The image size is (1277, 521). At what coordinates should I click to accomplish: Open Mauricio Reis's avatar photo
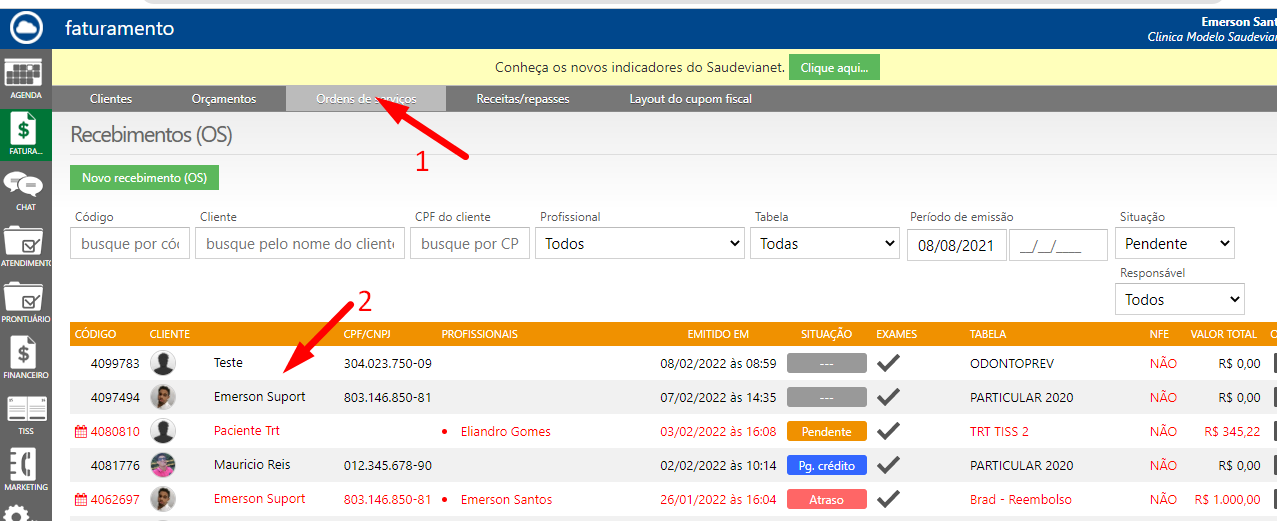pos(163,465)
